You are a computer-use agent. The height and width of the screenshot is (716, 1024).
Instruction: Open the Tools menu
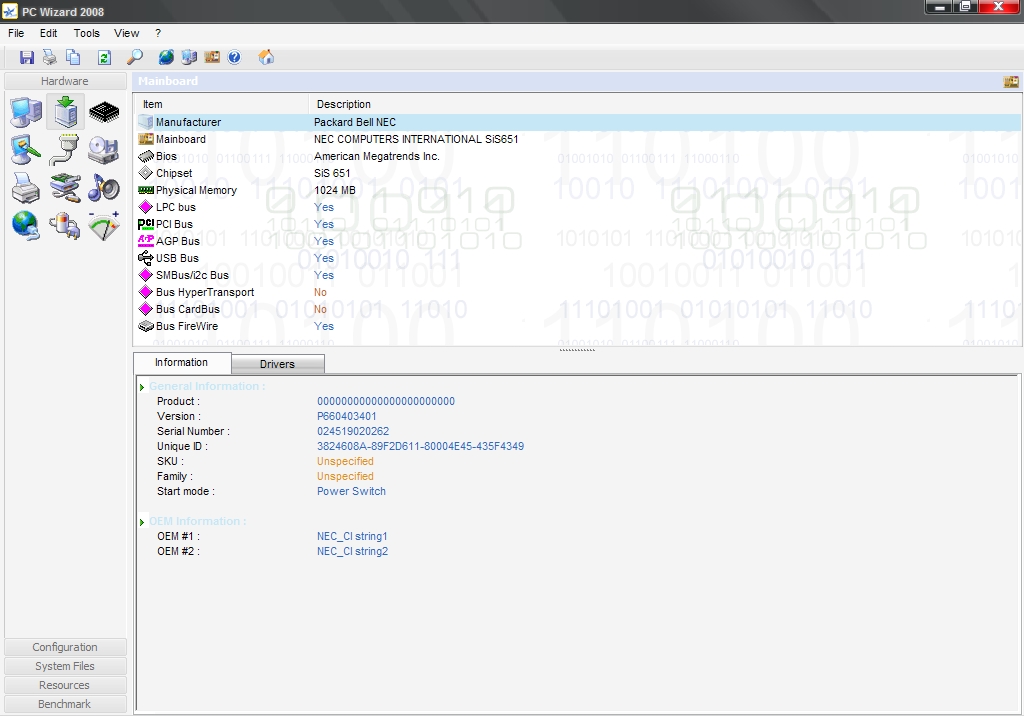click(x=86, y=33)
